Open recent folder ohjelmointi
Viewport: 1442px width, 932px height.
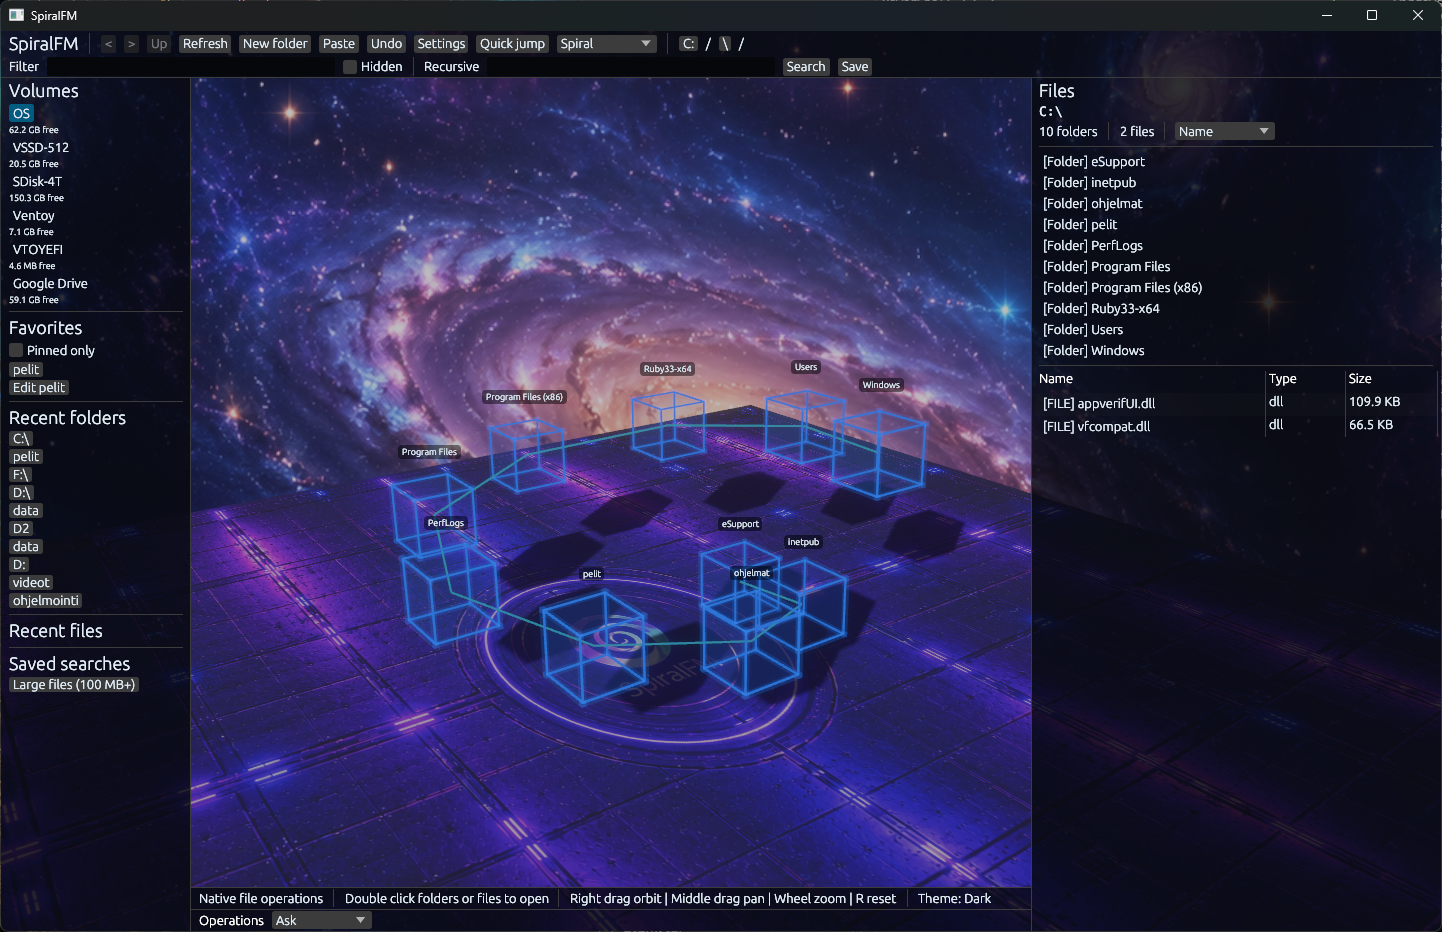(x=46, y=601)
